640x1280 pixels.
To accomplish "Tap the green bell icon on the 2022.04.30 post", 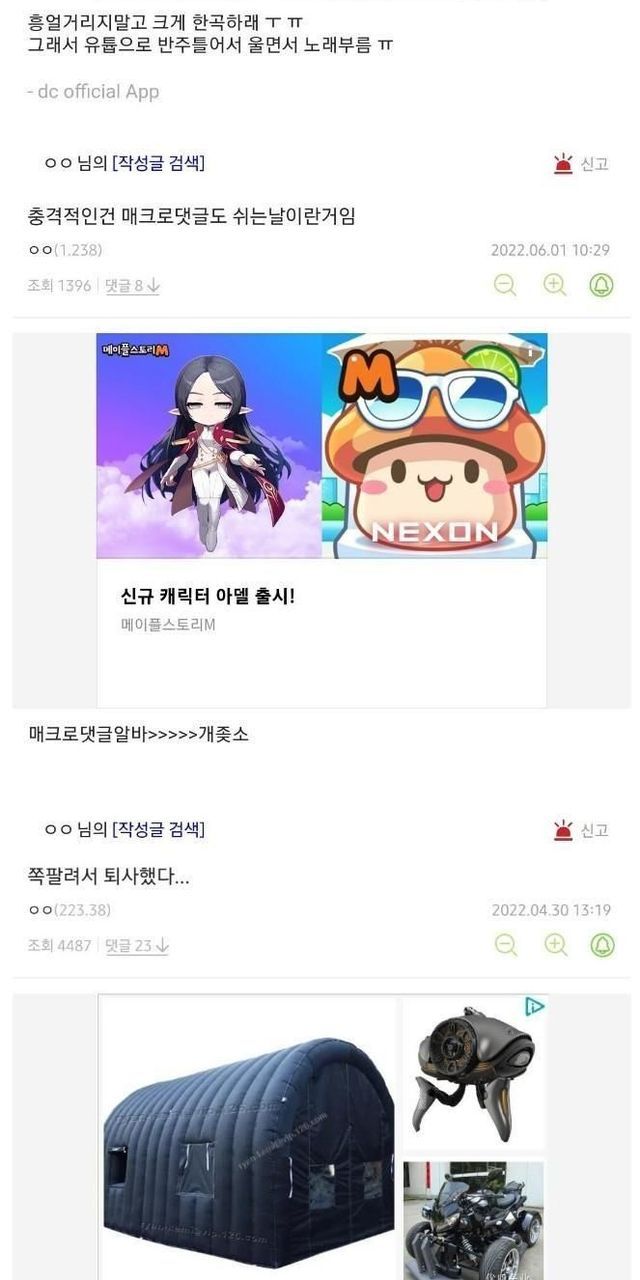I will 602,945.
